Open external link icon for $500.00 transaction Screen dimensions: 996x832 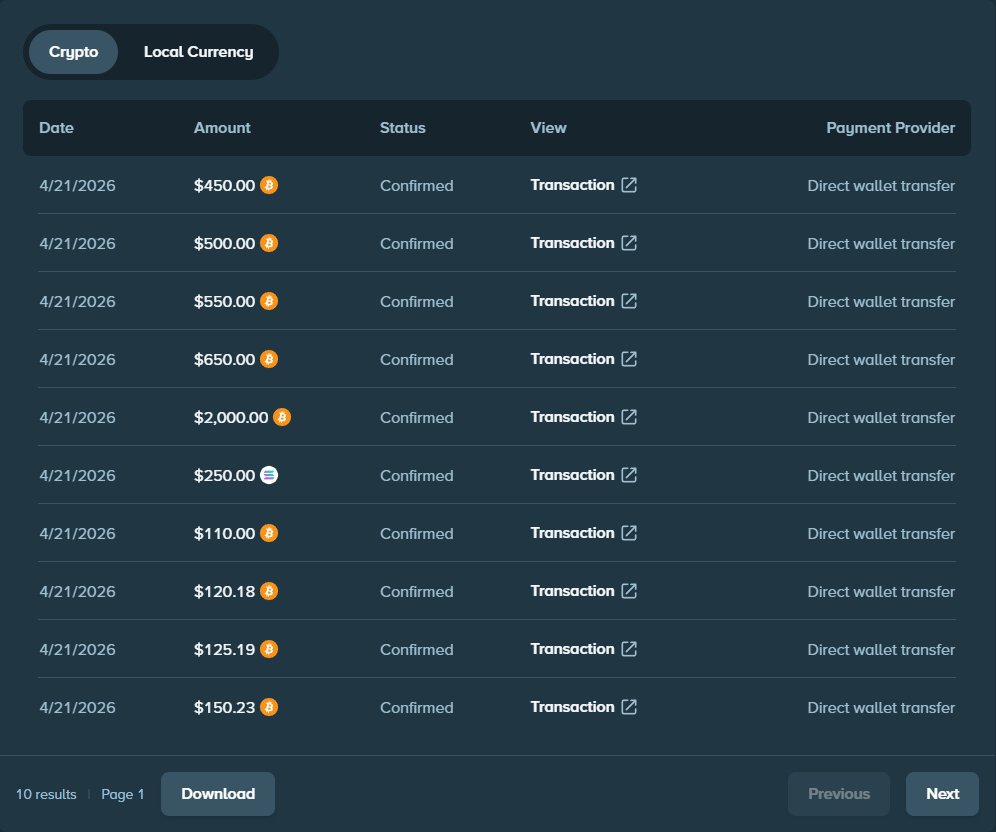coord(629,243)
